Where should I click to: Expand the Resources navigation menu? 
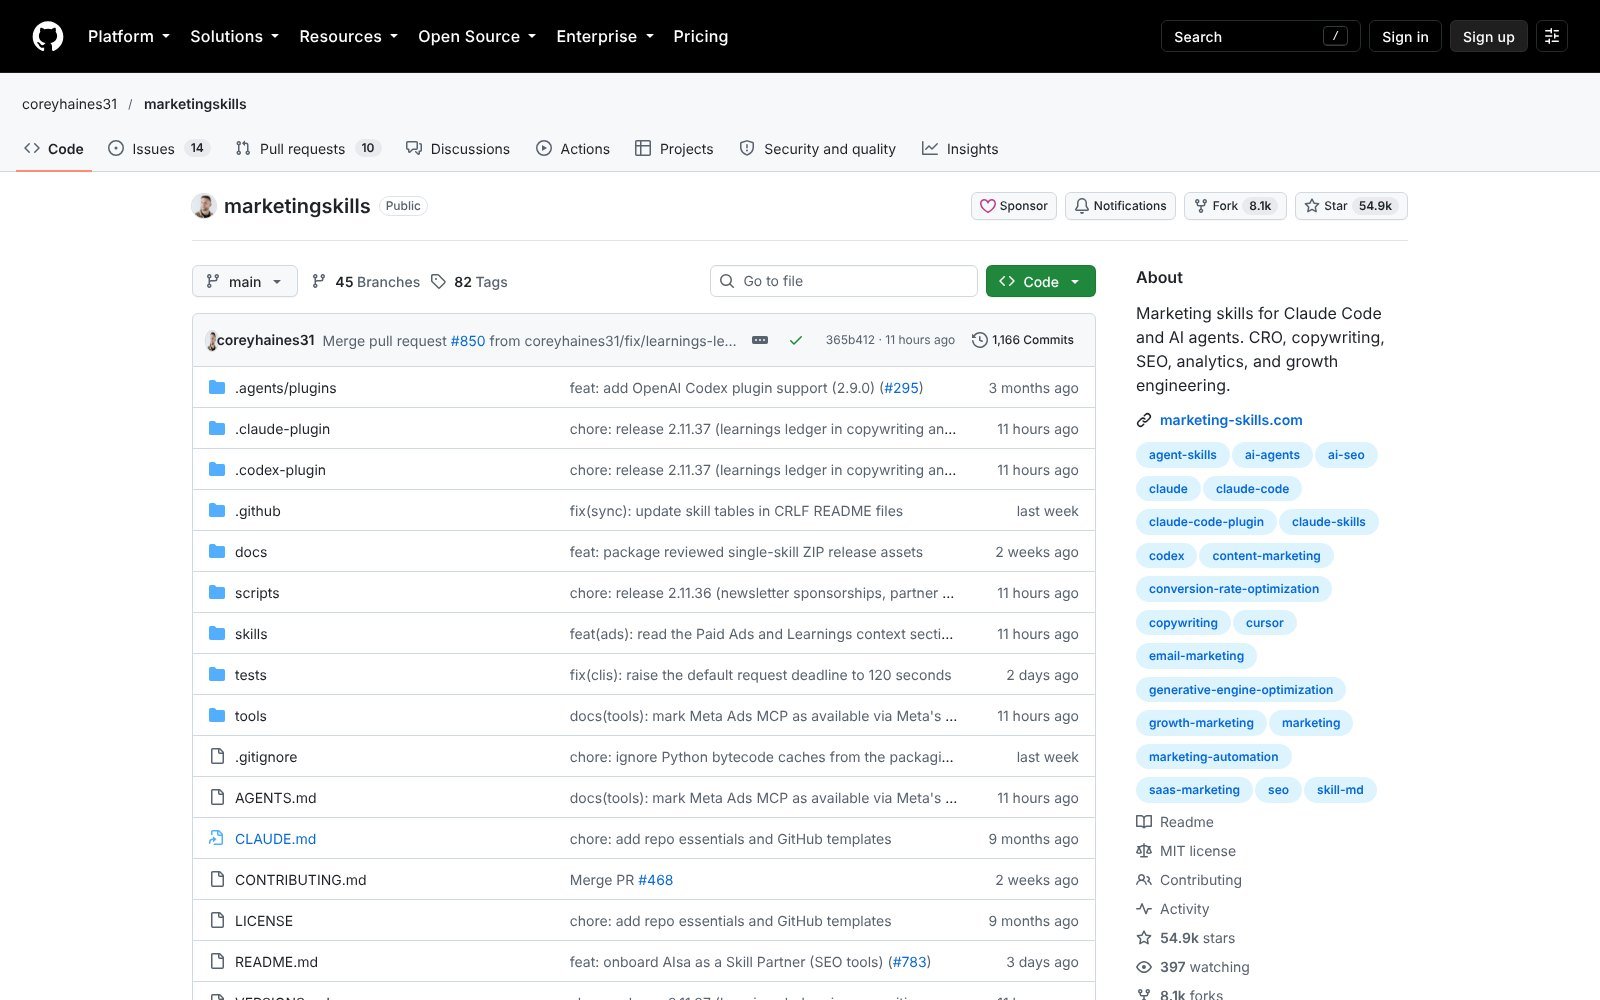(x=349, y=36)
